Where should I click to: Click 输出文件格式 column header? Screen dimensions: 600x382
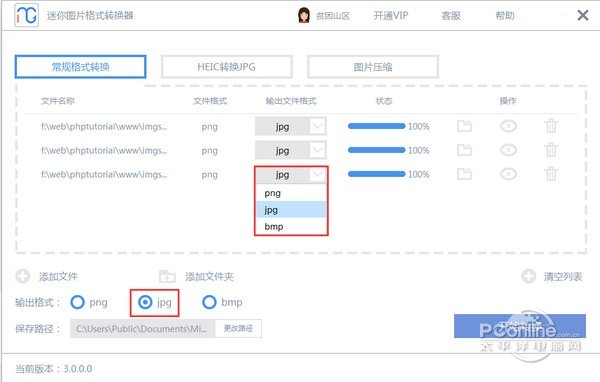pos(291,101)
